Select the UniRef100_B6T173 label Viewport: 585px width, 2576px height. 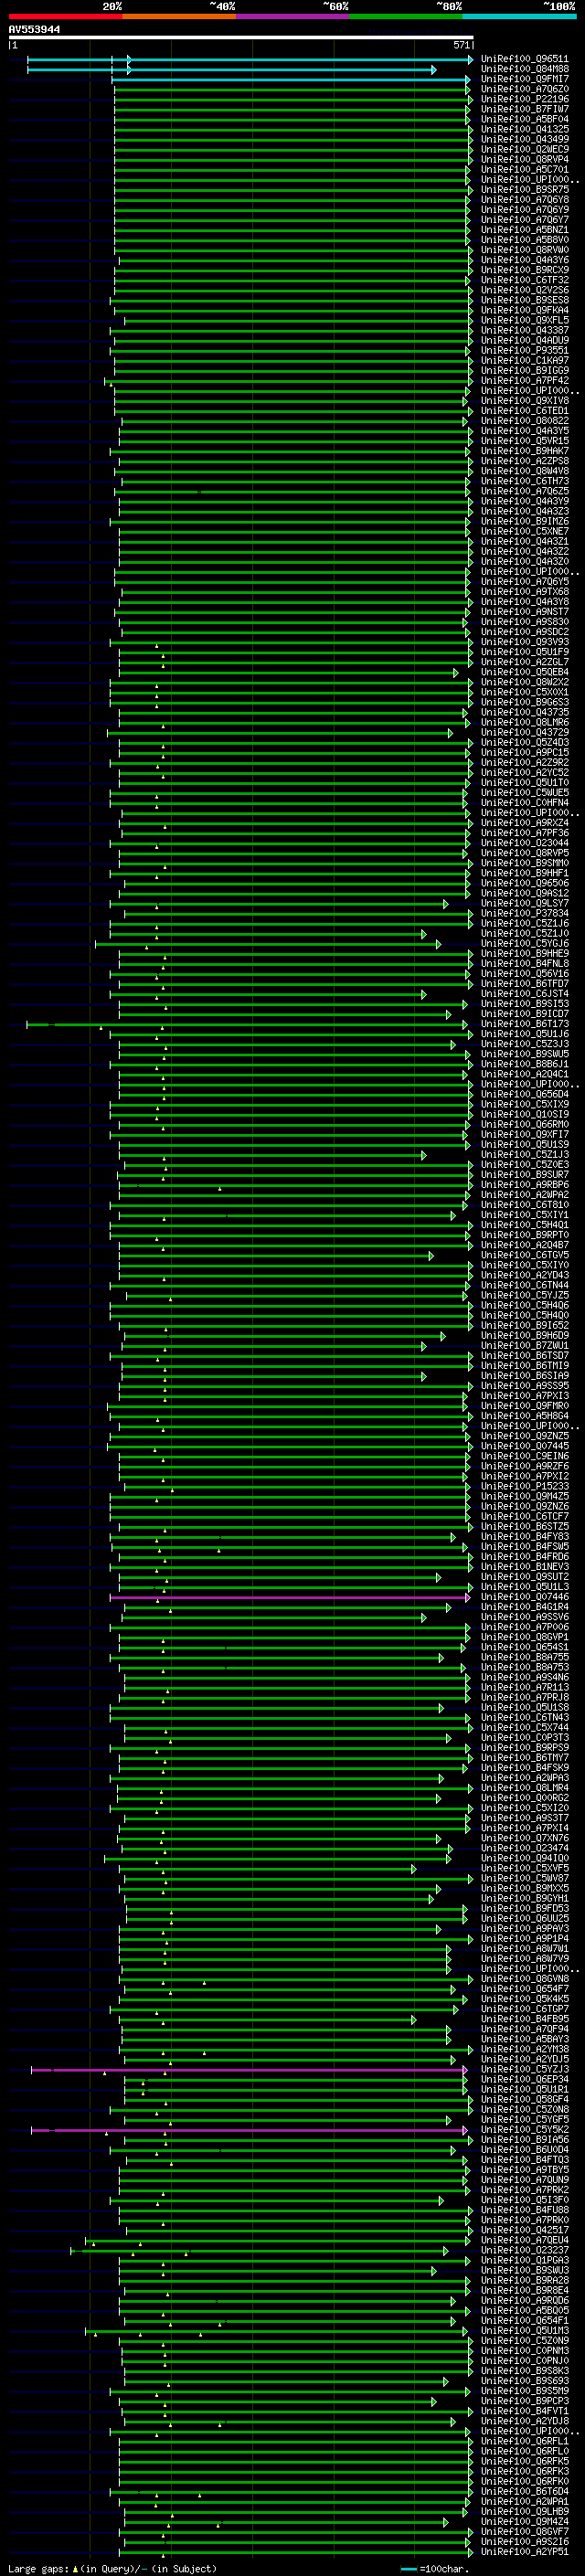tap(524, 1024)
